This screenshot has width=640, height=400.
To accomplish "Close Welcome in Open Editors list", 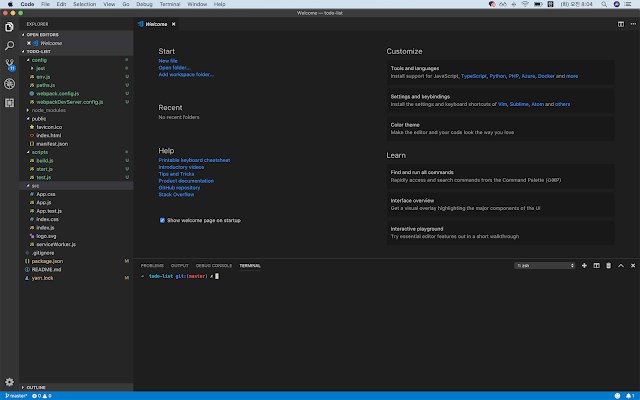I will pos(29,43).
